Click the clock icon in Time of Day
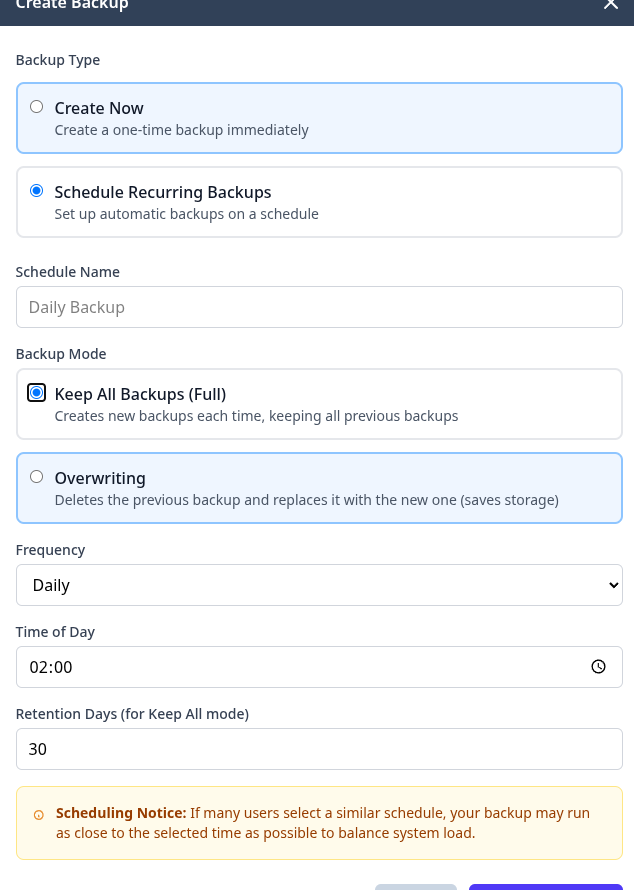 tap(598, 667)
